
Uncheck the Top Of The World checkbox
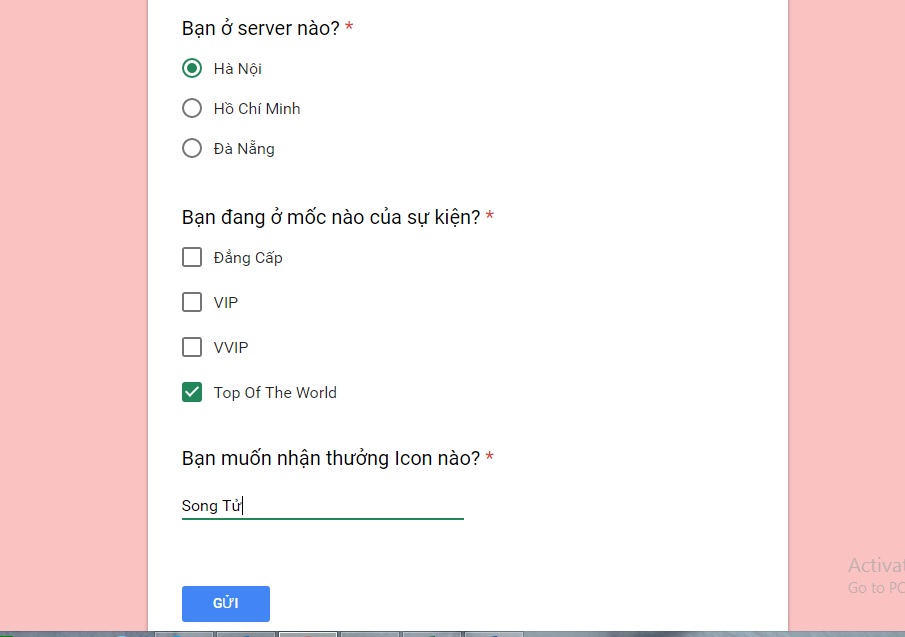pyautogui.click(x=192, y=392)
